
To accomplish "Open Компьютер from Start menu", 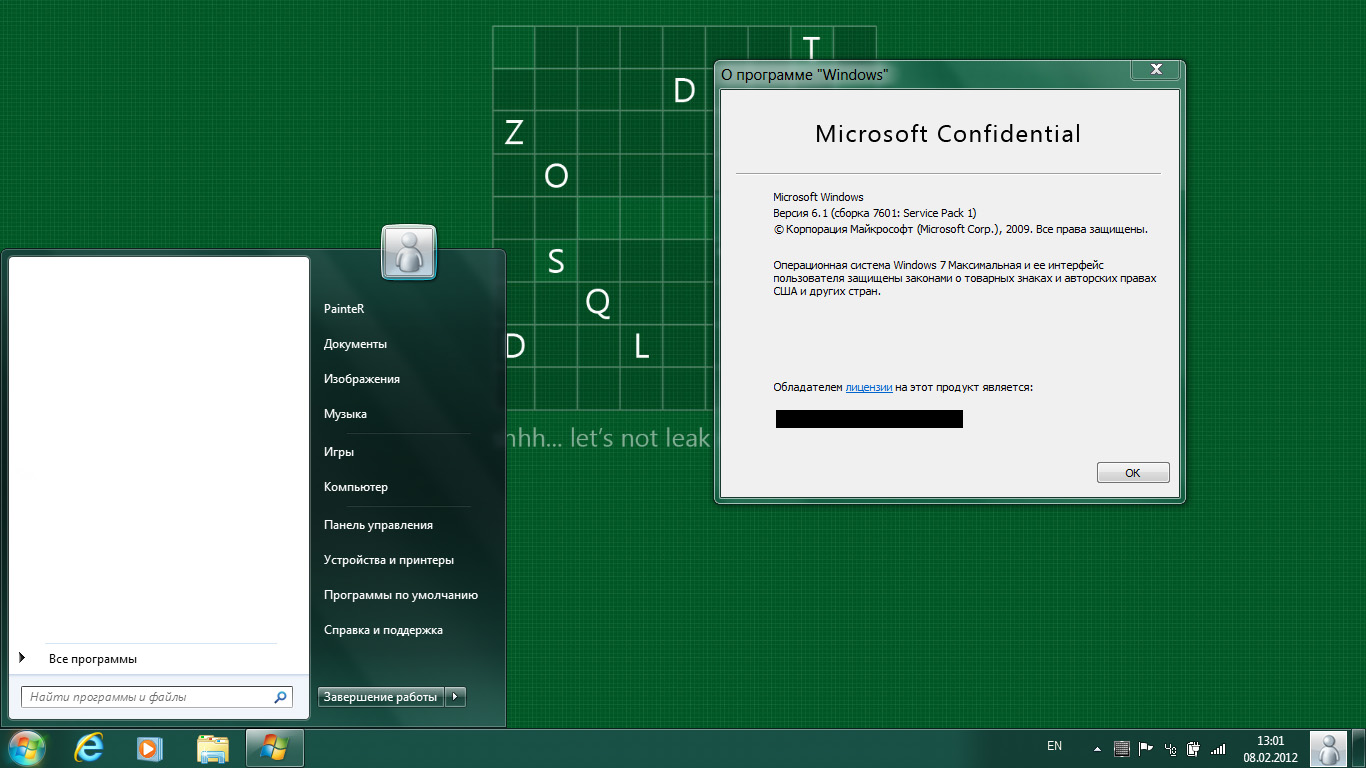I will (x=356, y=487).
